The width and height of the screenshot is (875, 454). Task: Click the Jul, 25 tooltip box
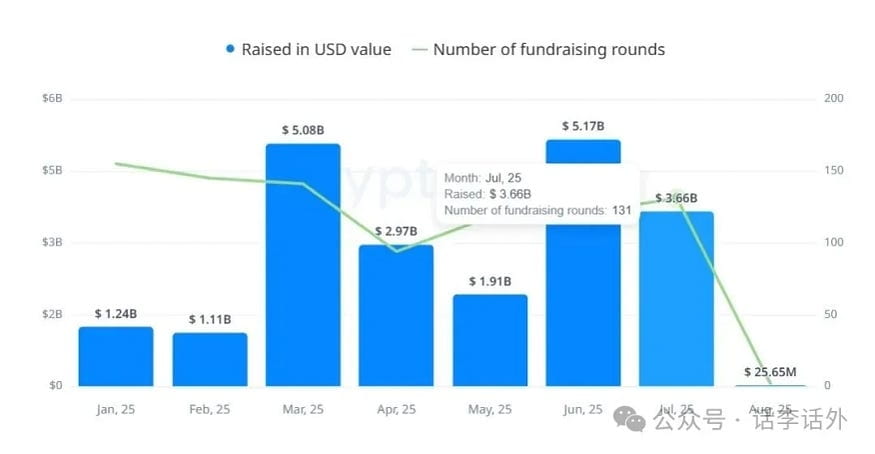click(537, 194)
